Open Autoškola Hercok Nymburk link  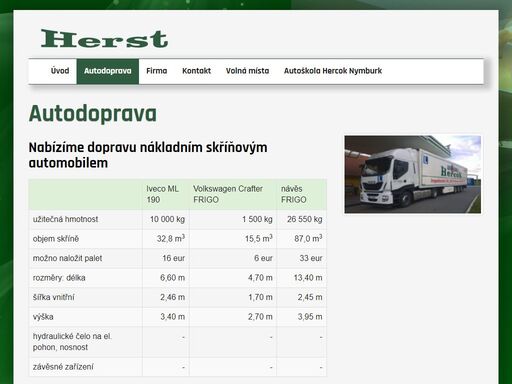(x=333, y=71)
